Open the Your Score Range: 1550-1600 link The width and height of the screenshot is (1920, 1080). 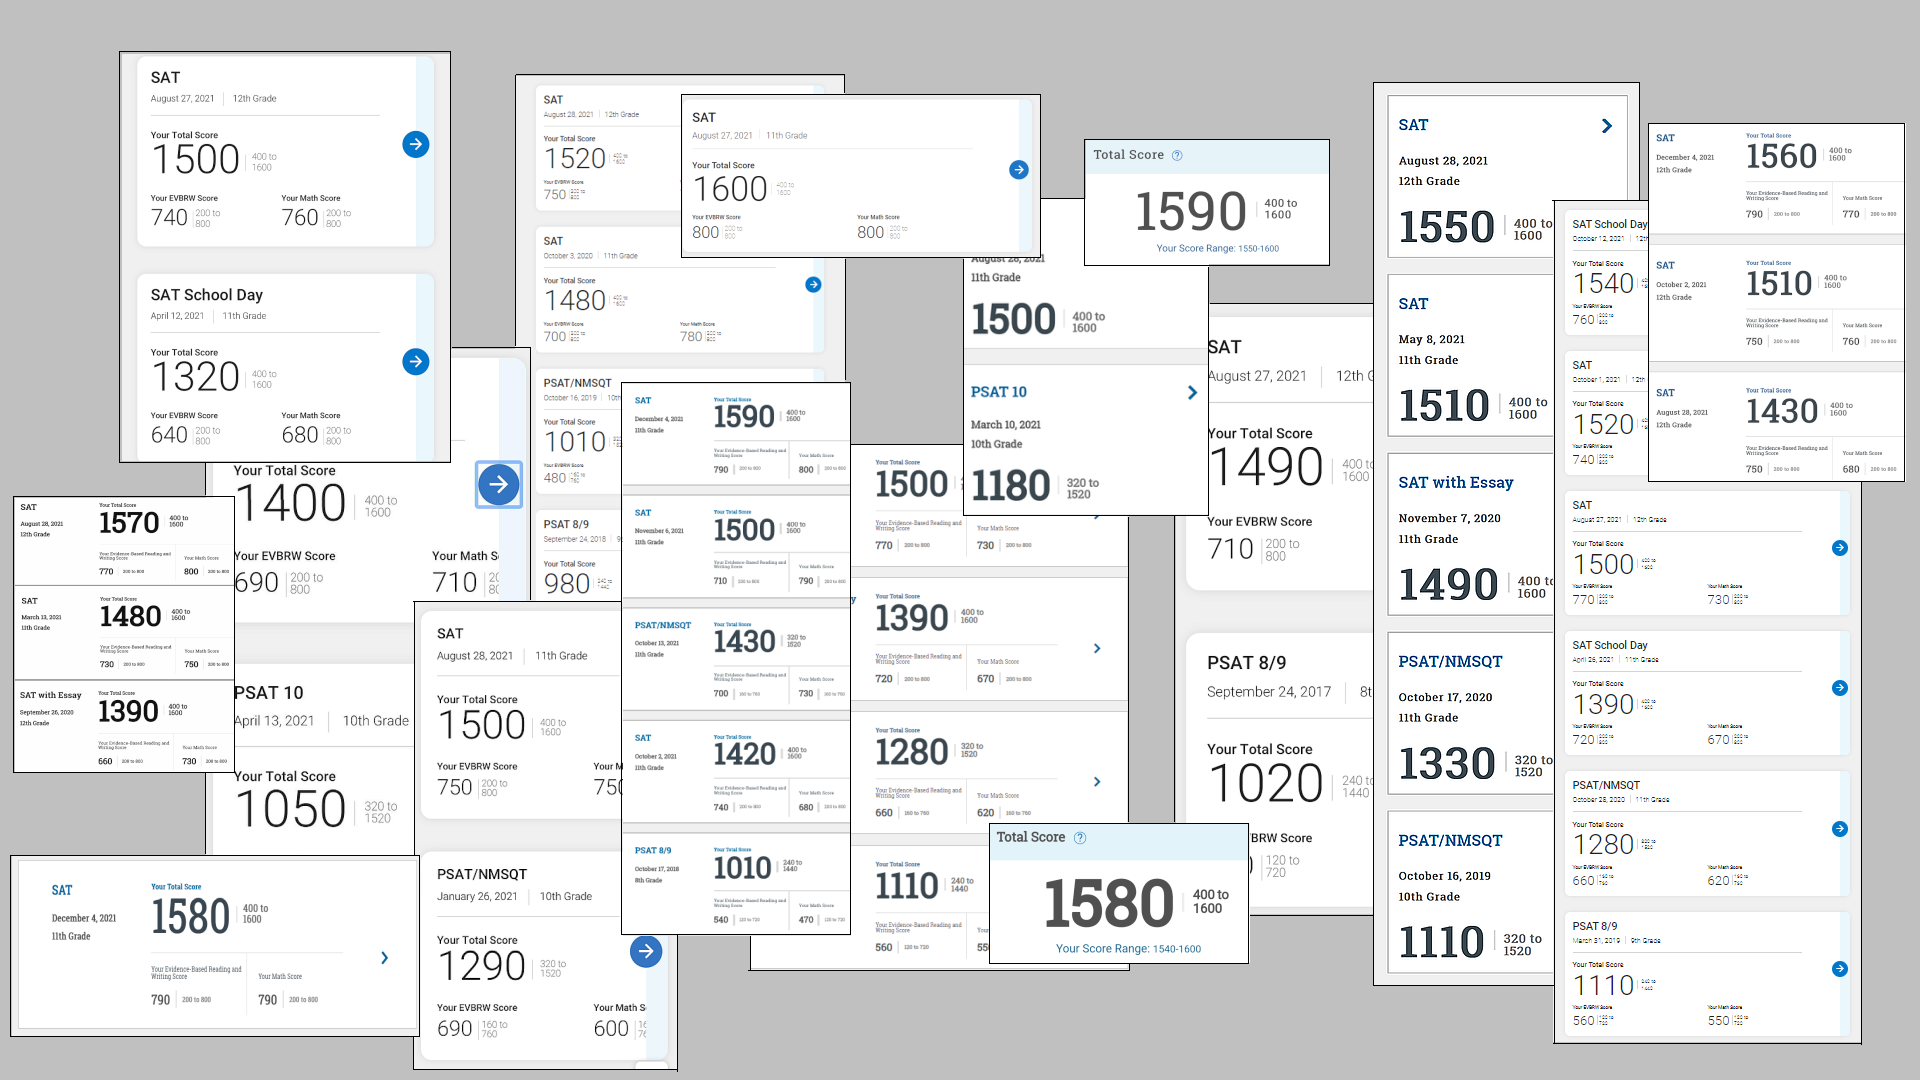tap(1217, 249)
